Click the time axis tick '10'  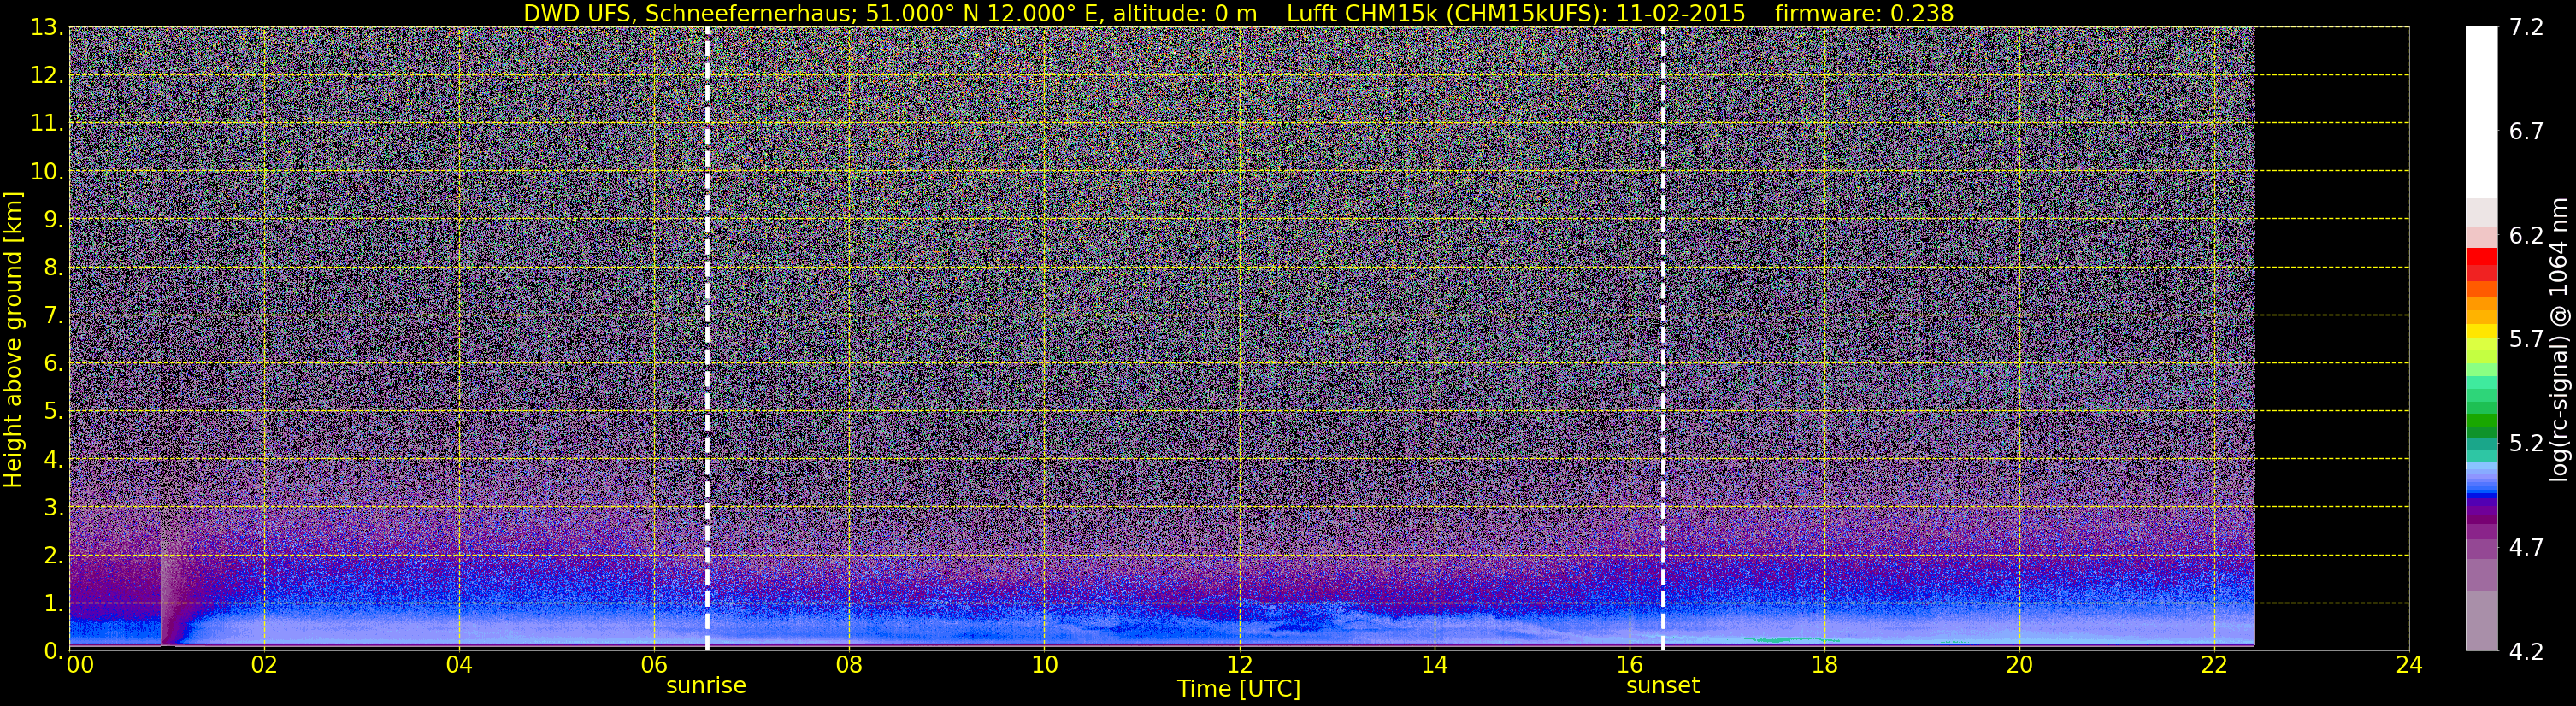(x=1044, y=666)
